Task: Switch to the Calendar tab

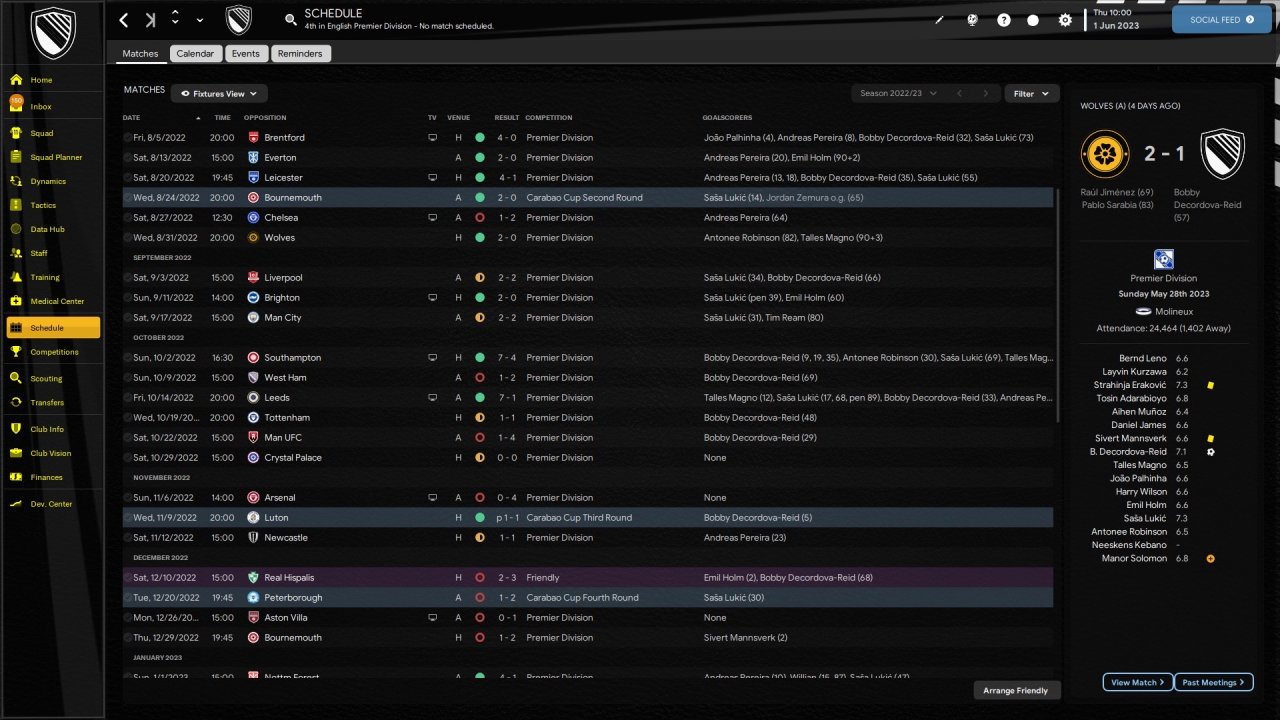Action: (195, 54)
